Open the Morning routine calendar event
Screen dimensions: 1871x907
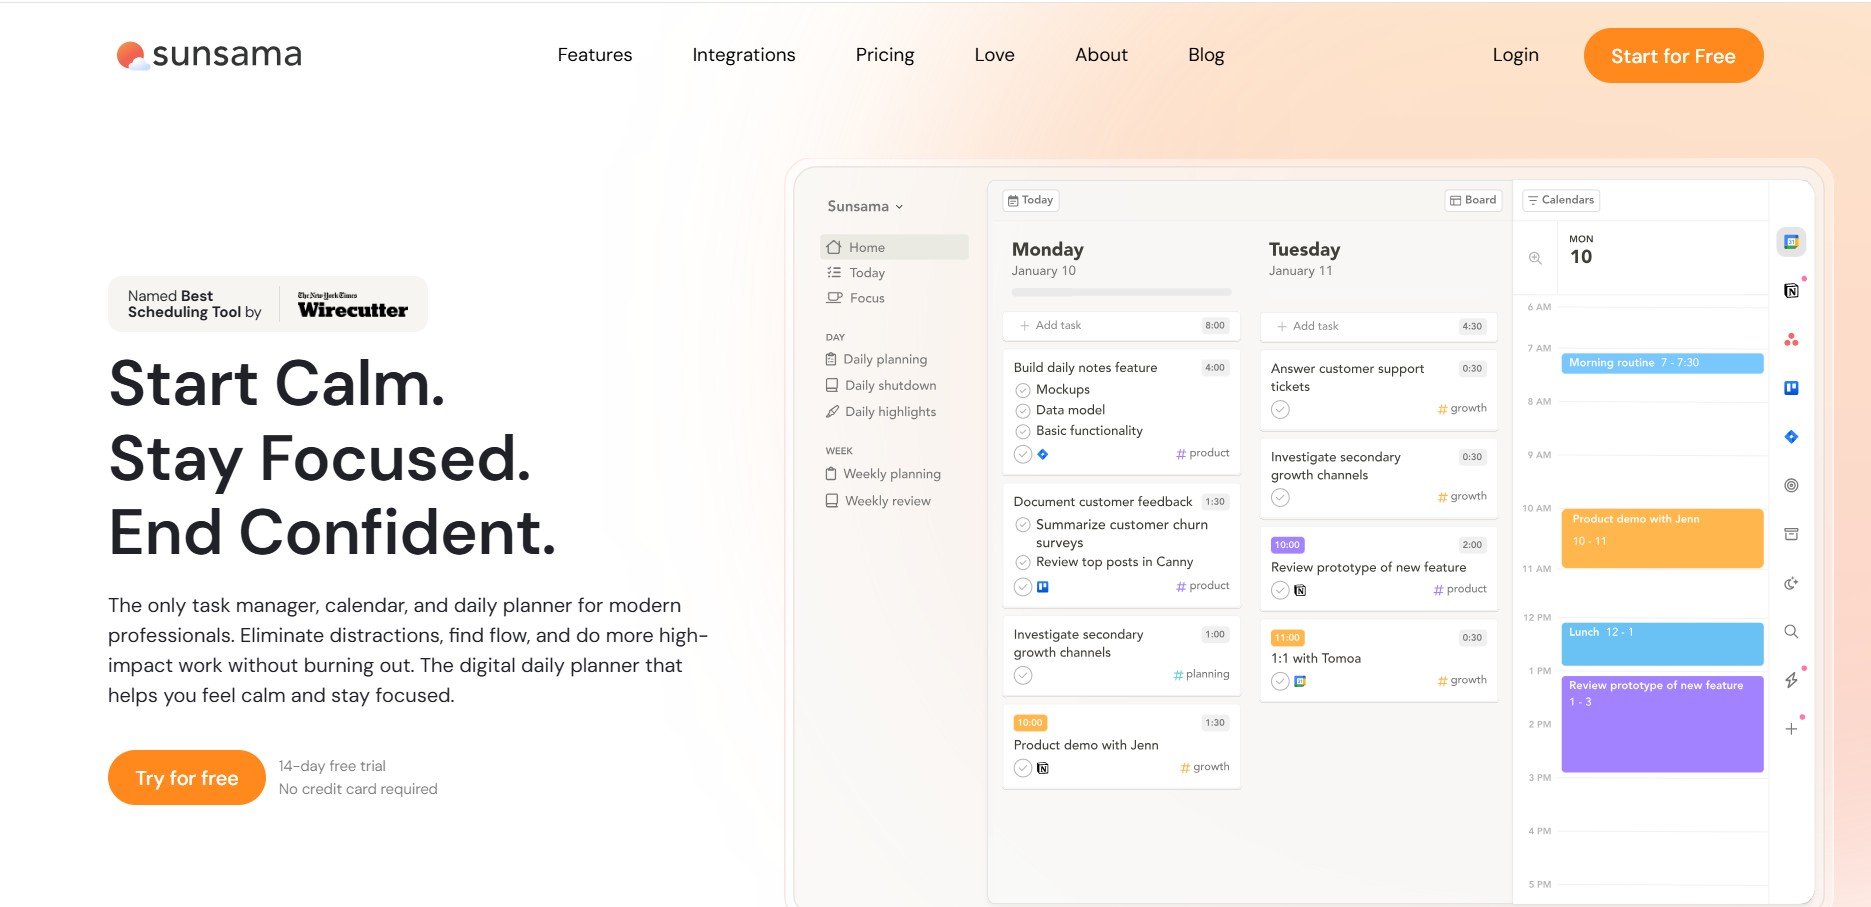coord(1662,363)
